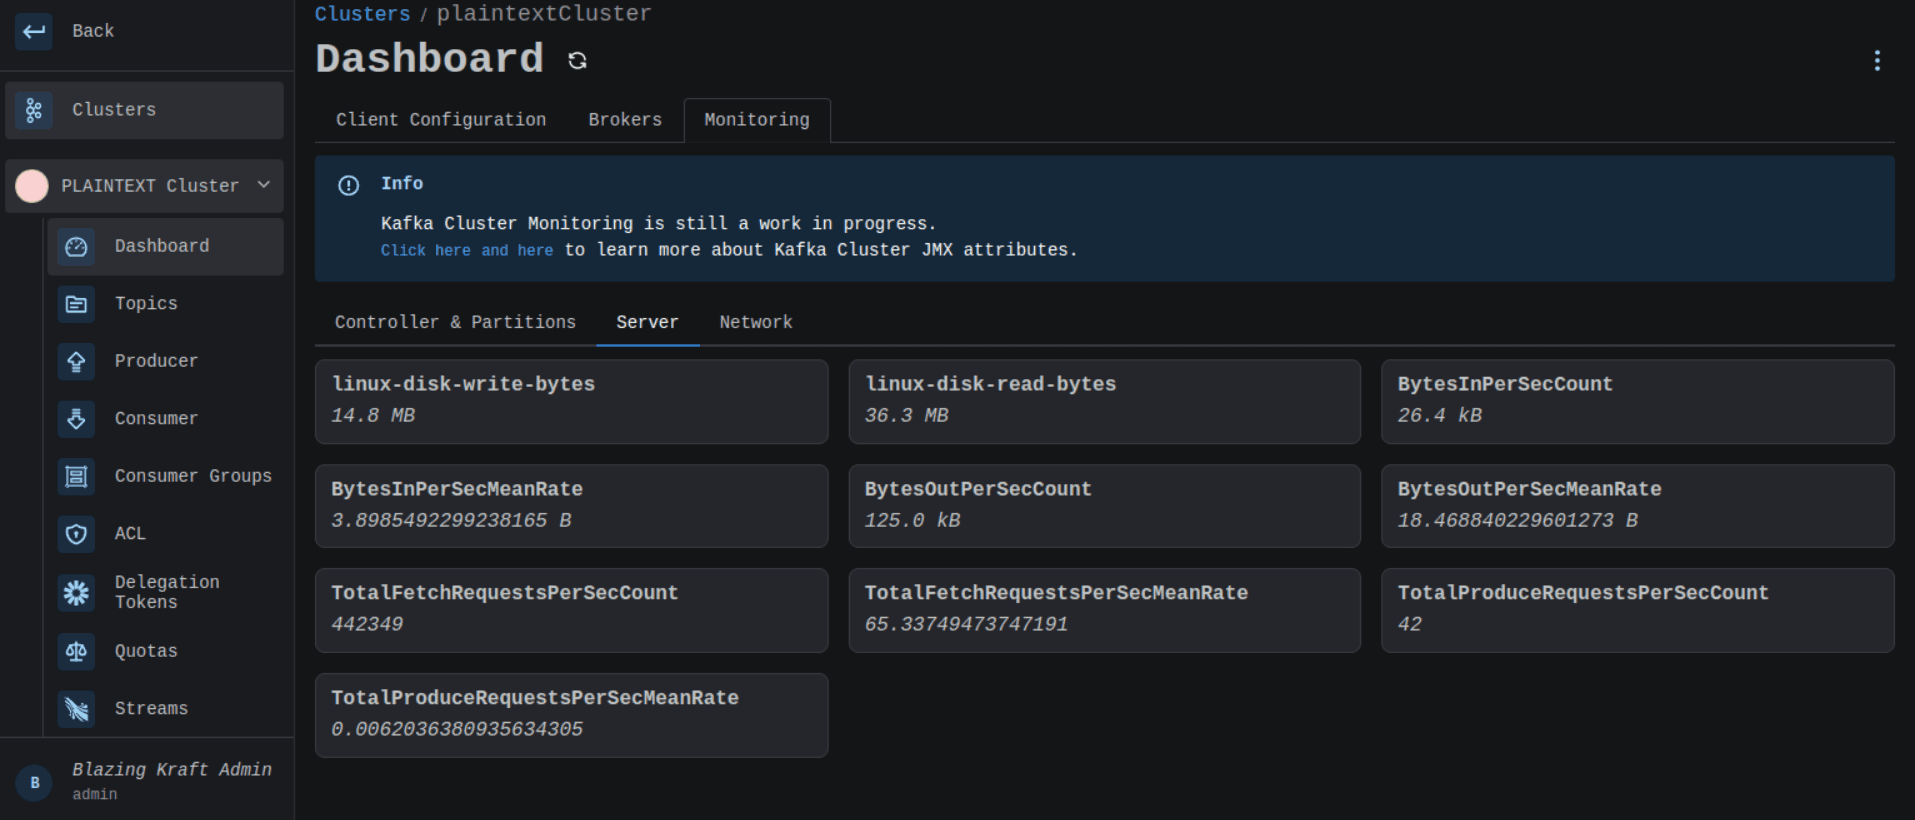Click the TotalFetchRequestsPerSecCount title

click(x=505, y=593)
